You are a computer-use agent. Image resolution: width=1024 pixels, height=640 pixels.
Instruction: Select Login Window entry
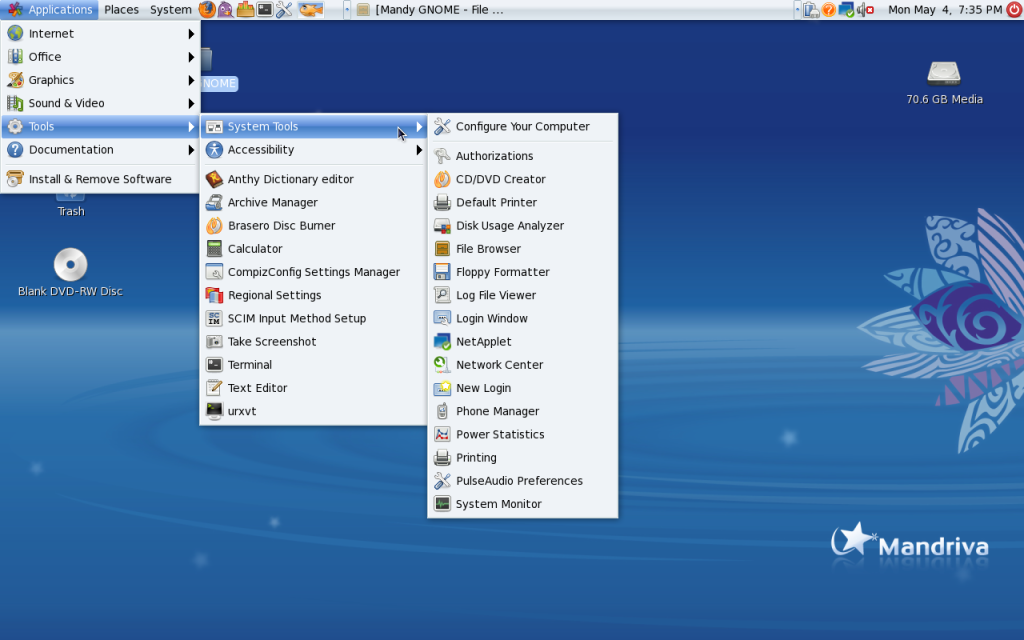(522, 319)
